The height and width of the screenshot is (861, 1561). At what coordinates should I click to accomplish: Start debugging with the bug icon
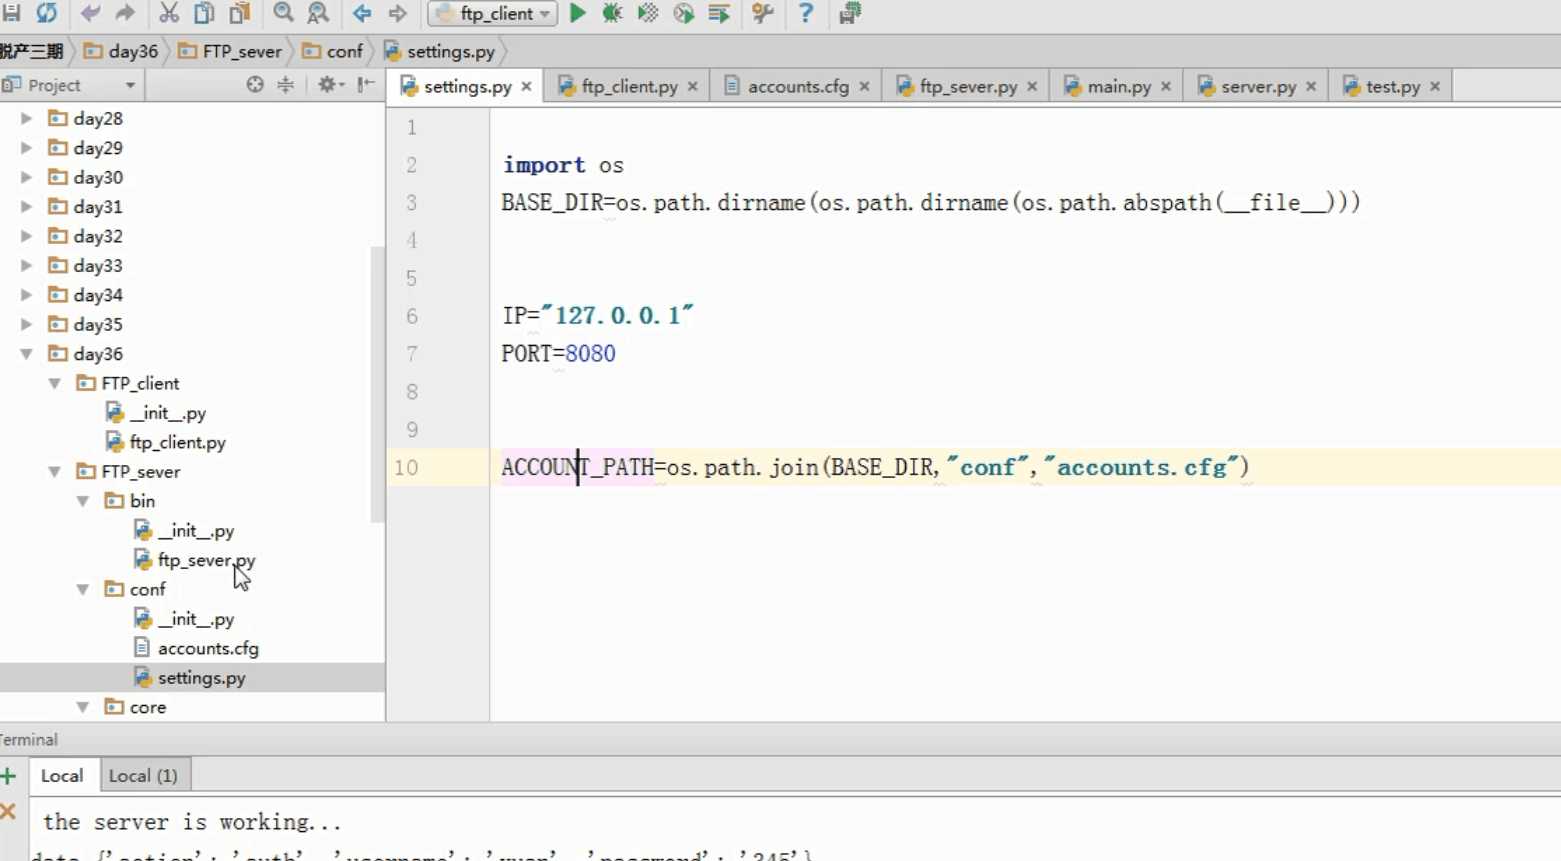[x=612, y=13]
